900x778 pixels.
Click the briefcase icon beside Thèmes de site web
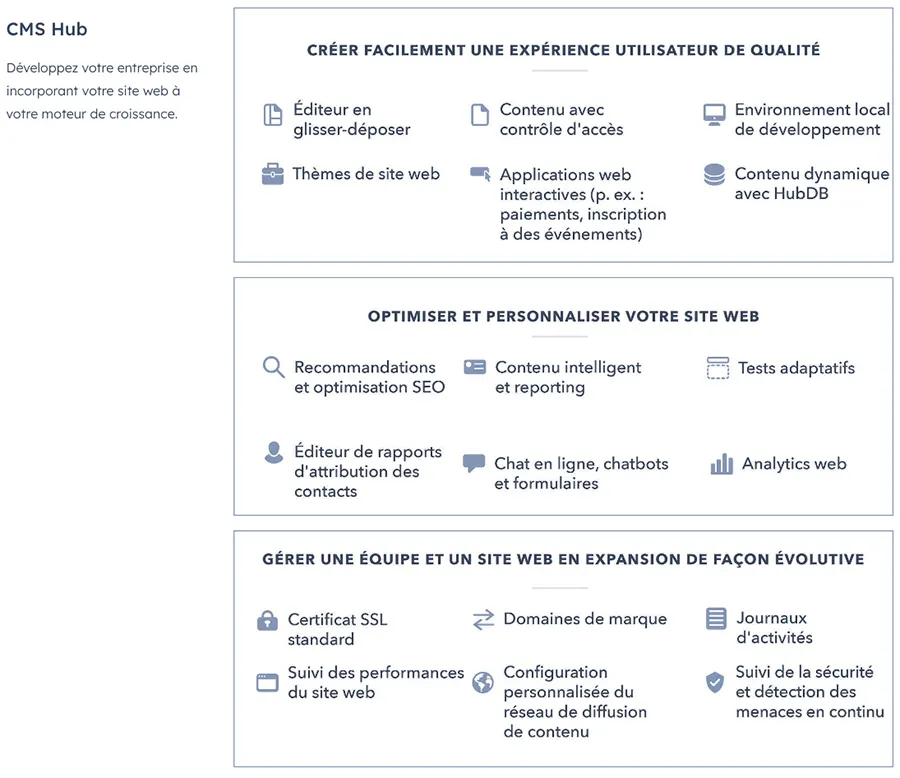tap(272, 175)
